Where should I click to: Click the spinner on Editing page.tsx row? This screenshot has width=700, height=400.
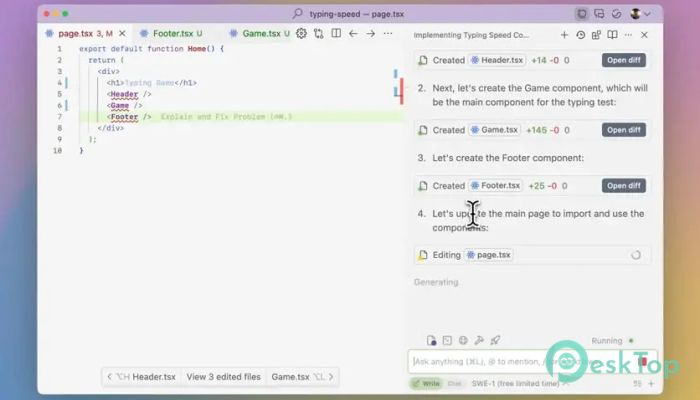[636, 255]
